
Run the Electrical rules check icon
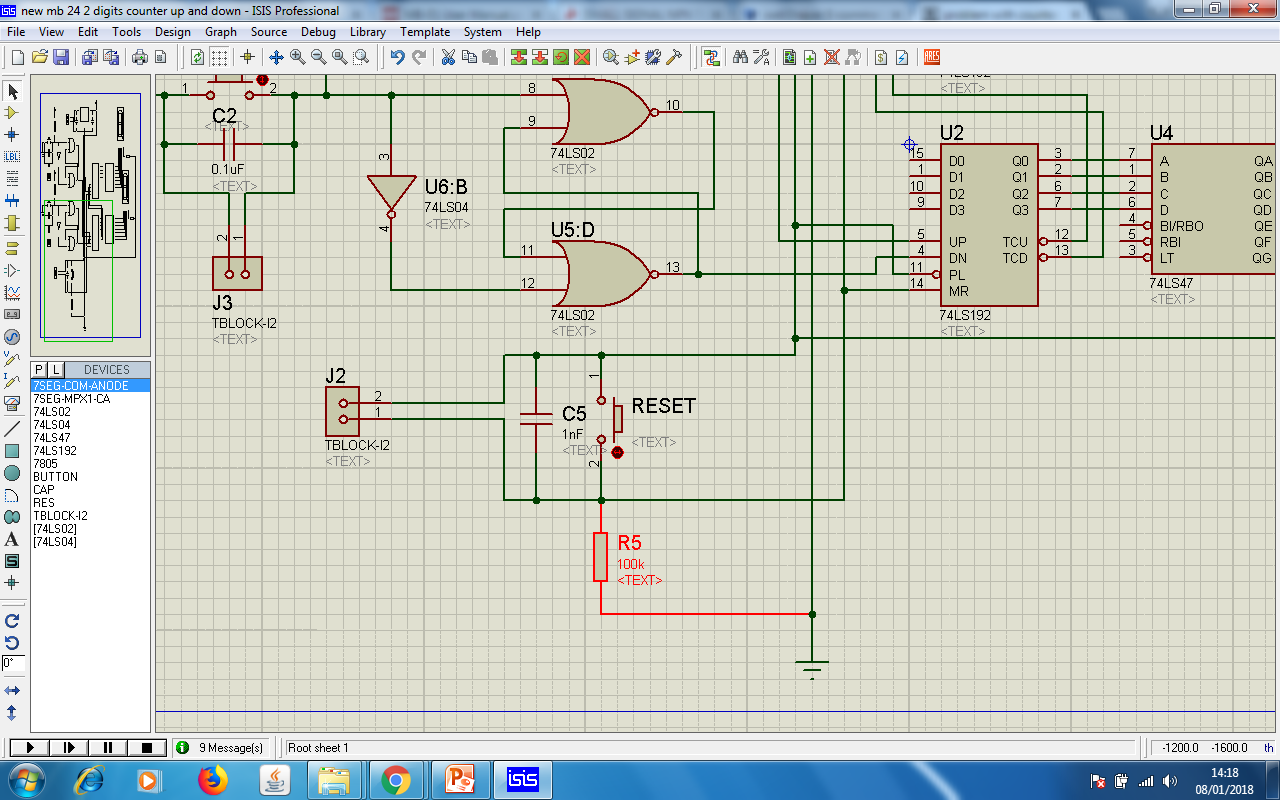click(x=902, y=57)
